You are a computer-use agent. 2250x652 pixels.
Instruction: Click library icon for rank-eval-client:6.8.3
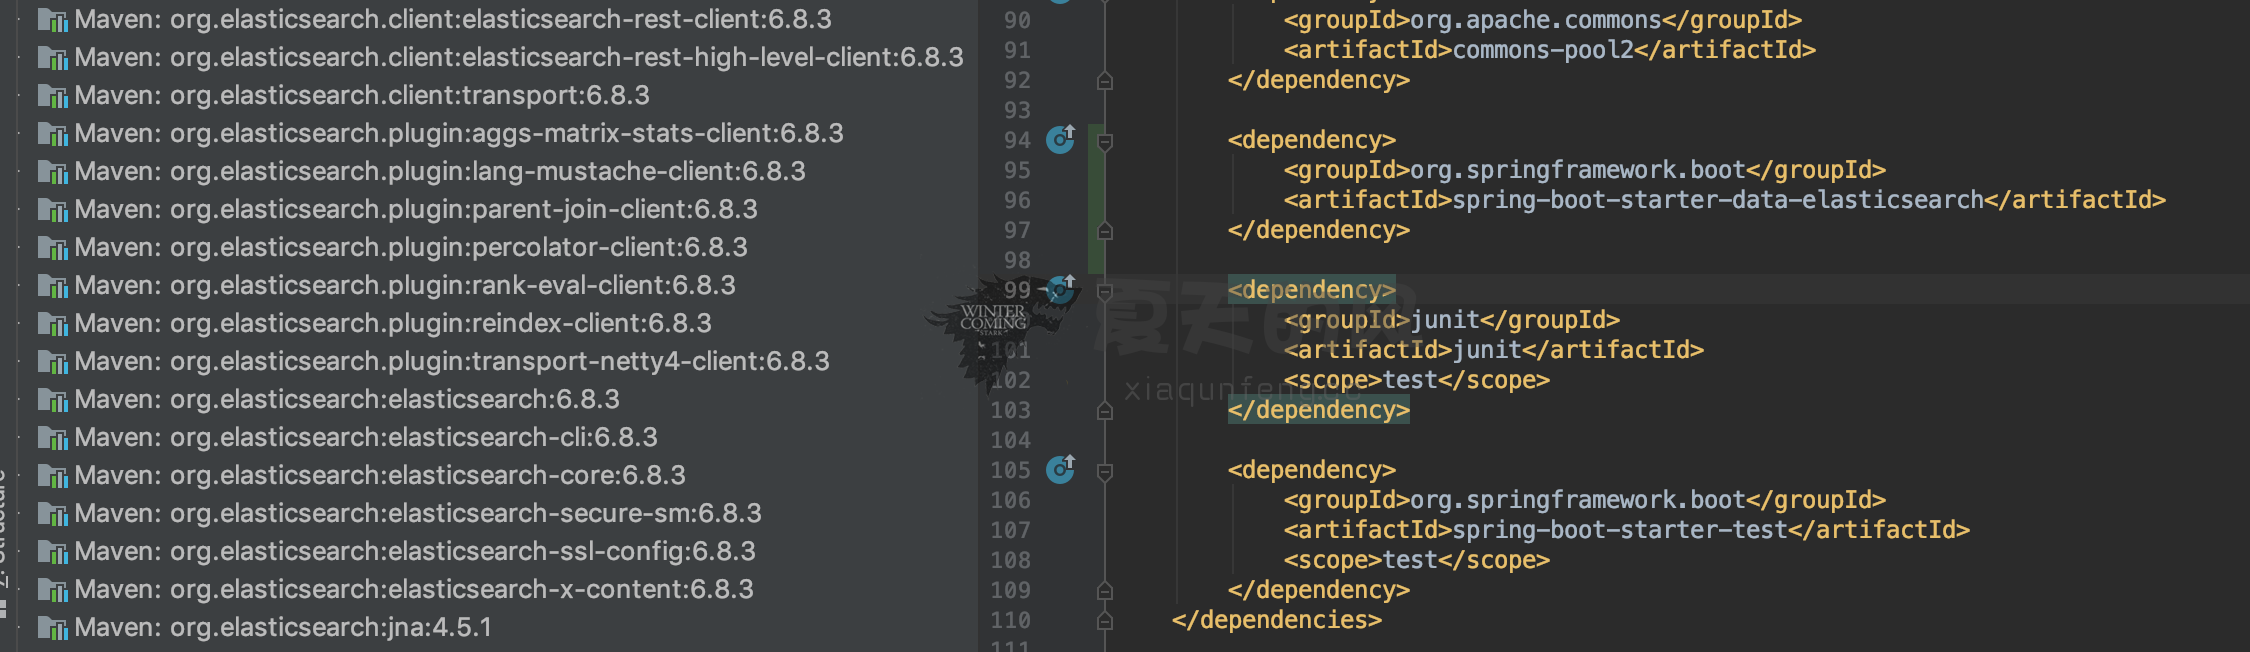(52, 286)
